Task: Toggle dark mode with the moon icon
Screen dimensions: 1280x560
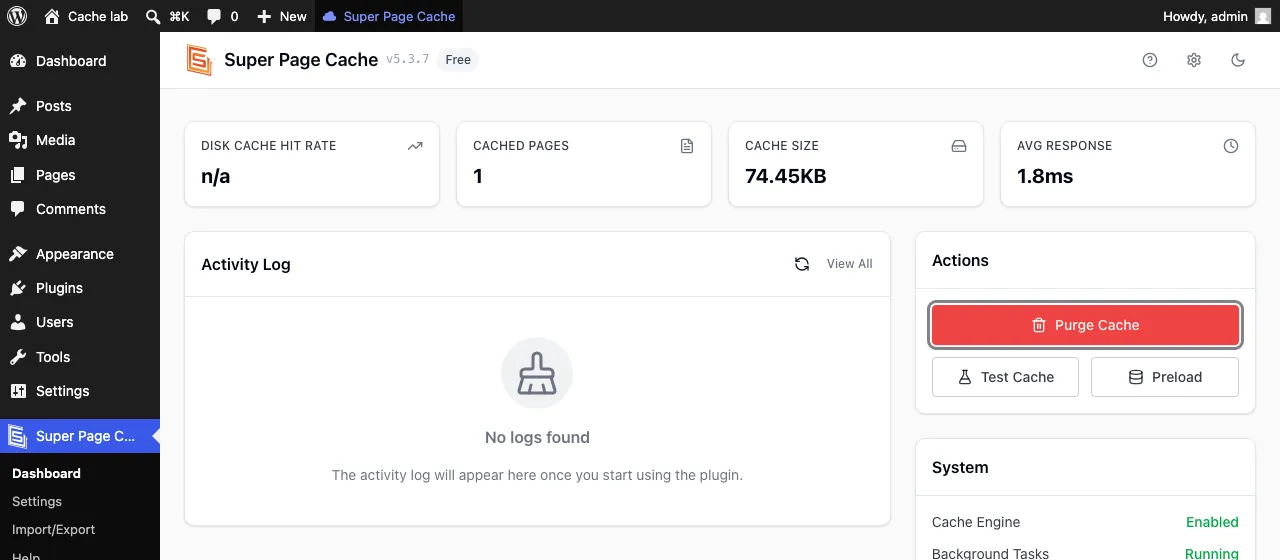Action: [x=1238, y=60]
